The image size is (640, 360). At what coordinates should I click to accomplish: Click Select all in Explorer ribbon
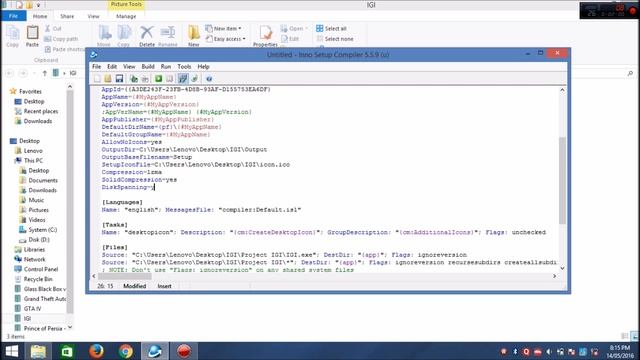click(331, 28)
